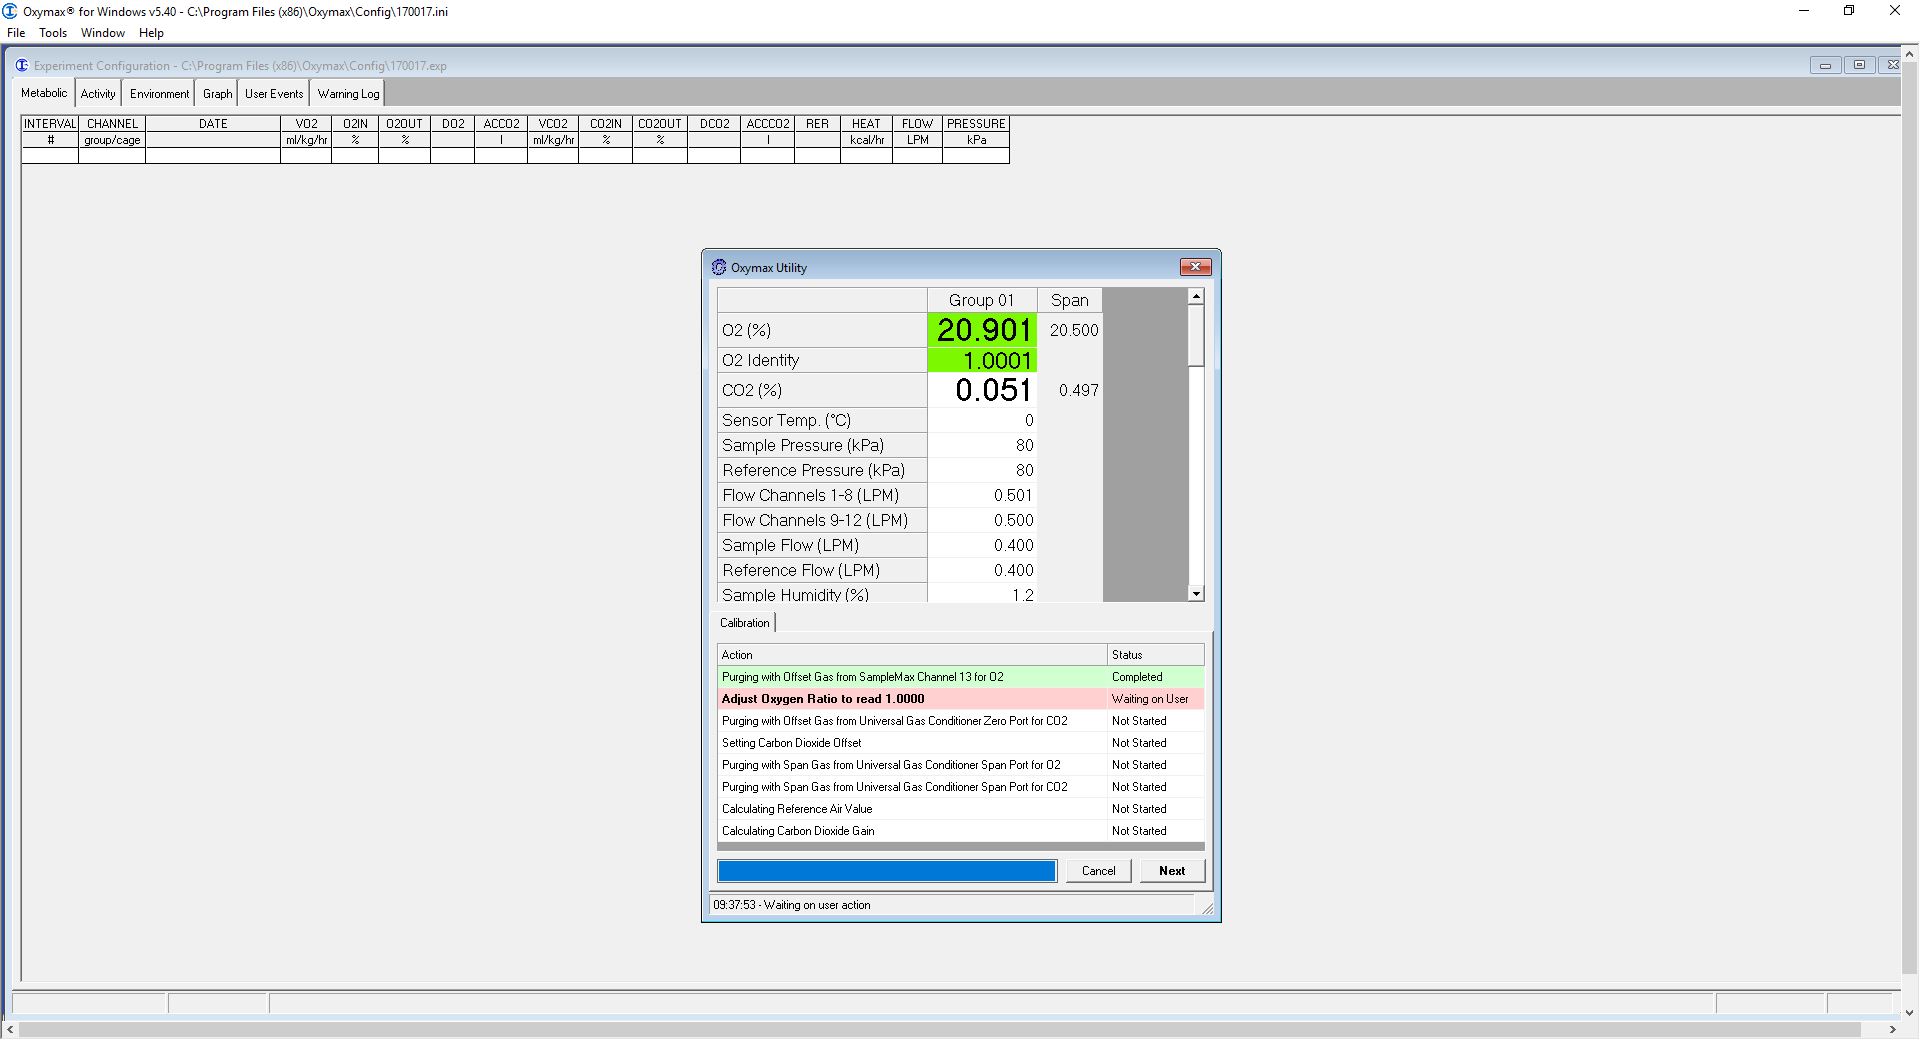Image resolution: width=1920 pixels, height=1040 pixels.
Task: Cancel the calibration procedure
Action: coord(1098,871)
